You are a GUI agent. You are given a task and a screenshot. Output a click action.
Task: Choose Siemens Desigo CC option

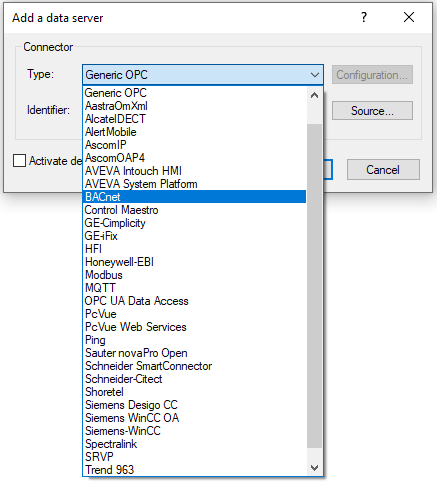coord(195,405)
